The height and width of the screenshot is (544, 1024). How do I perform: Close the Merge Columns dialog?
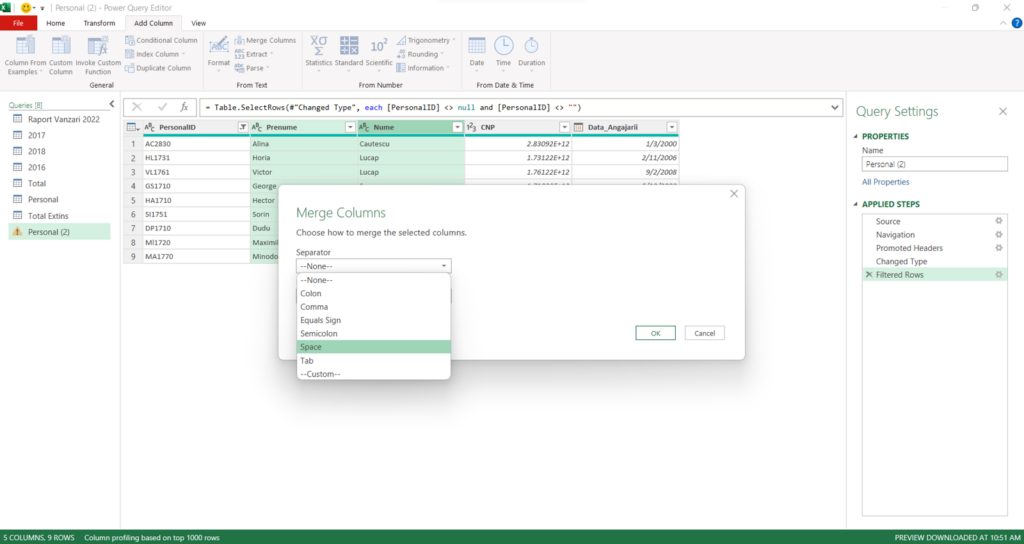[734, 193]
